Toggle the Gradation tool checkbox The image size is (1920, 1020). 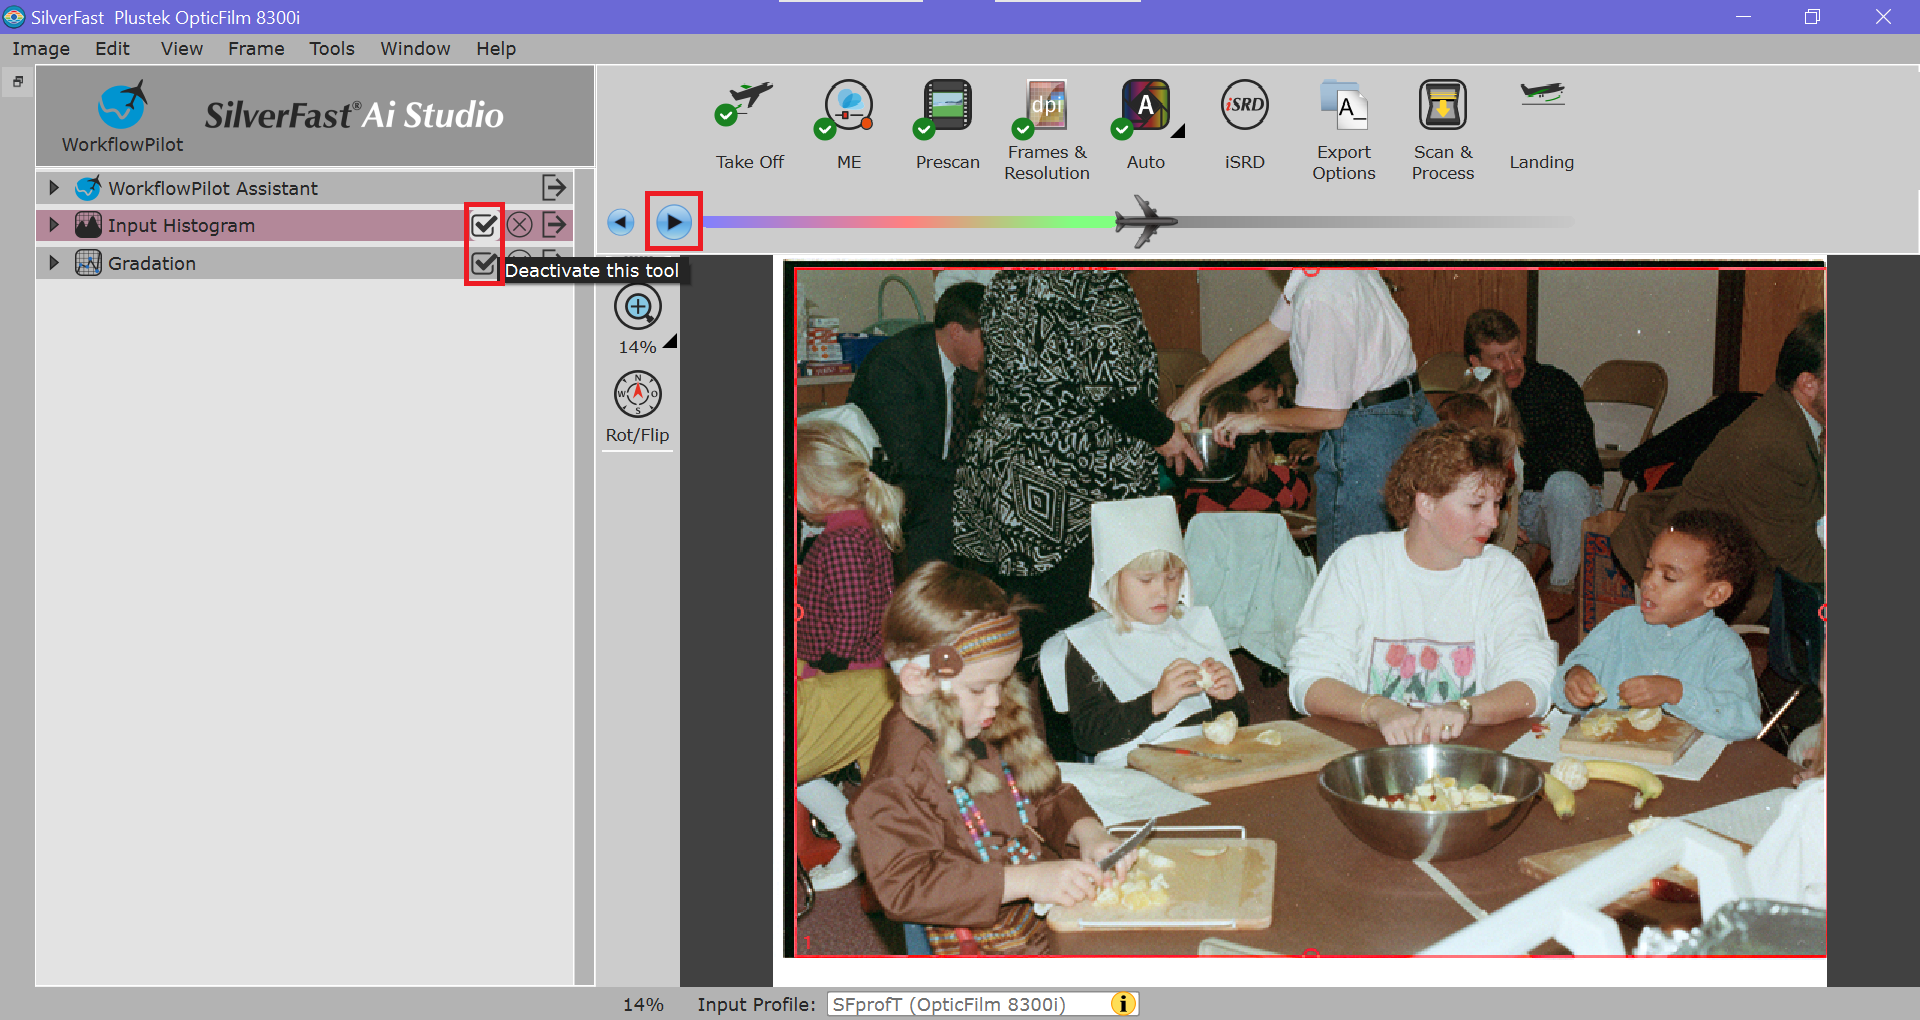(484, 264)
